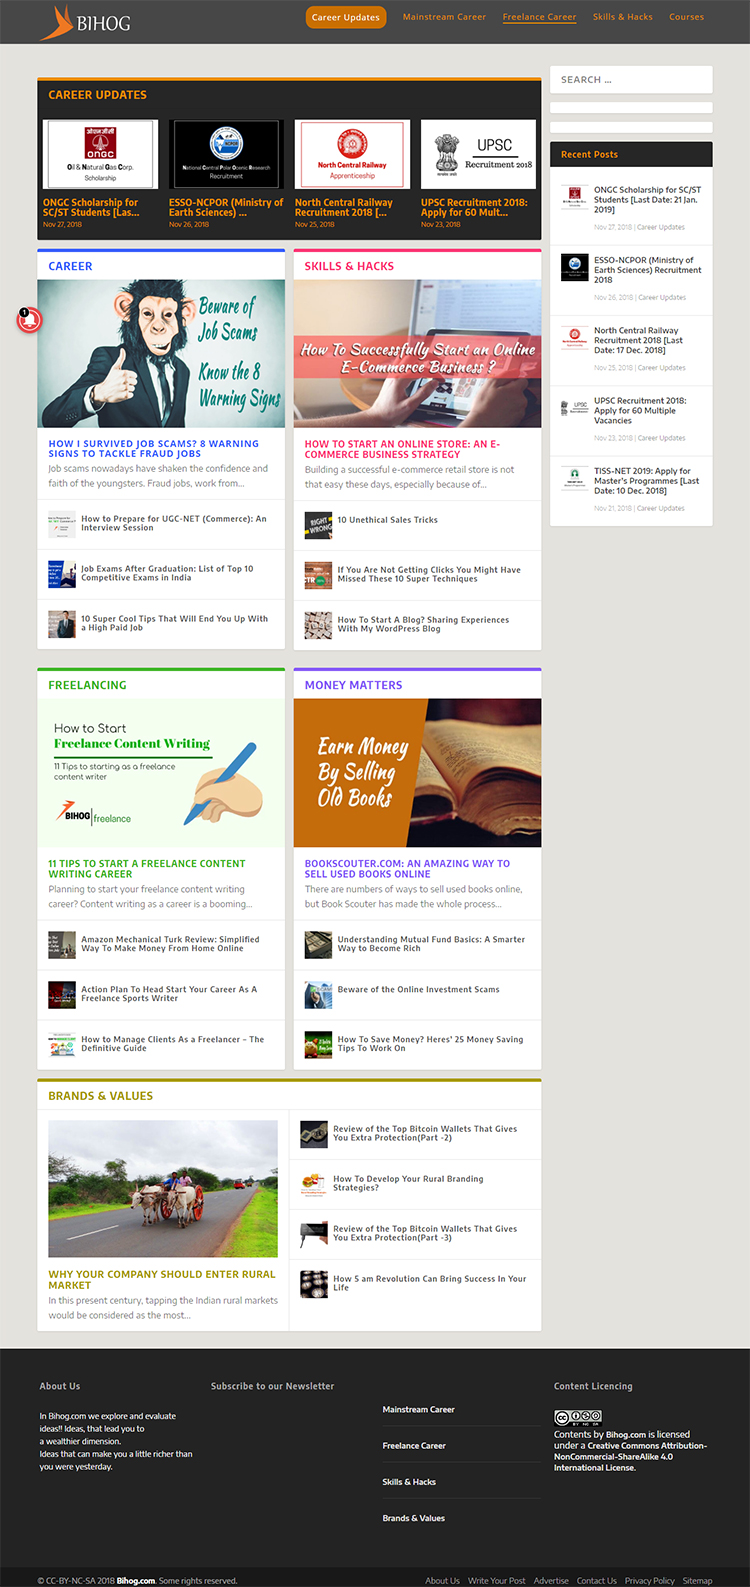Select the Career Updates nav button
The image size is (750, 1587).
(346, 17)
